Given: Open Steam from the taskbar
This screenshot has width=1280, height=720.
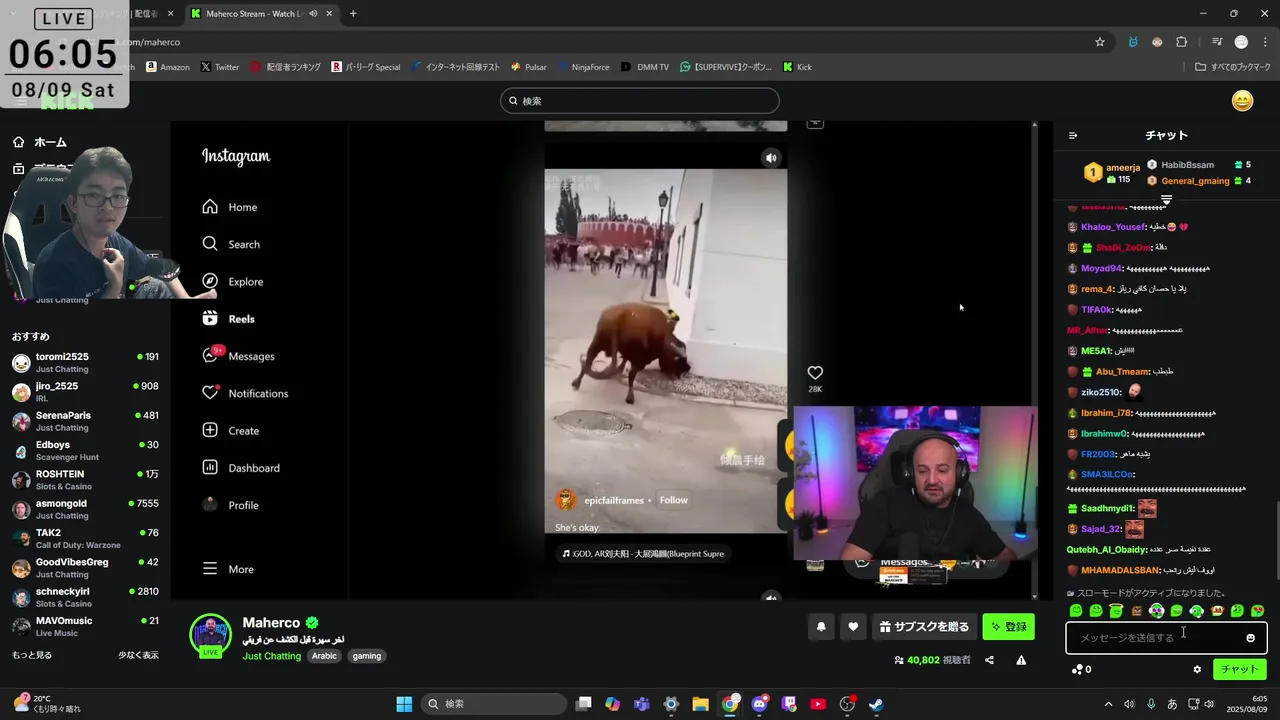Looking at the screenshot, I should (876, 704).
